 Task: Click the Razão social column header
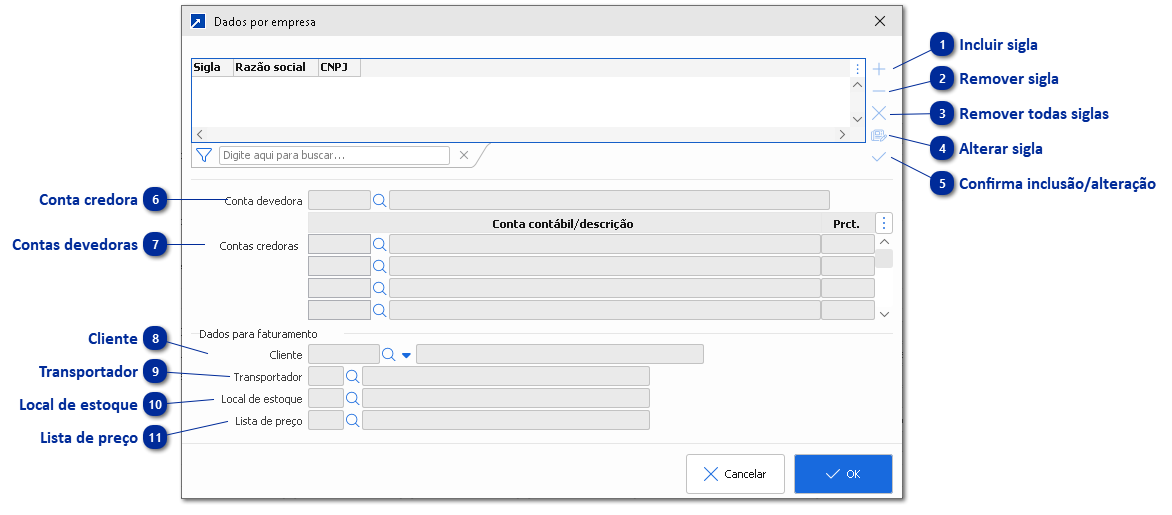coord(270,68)
